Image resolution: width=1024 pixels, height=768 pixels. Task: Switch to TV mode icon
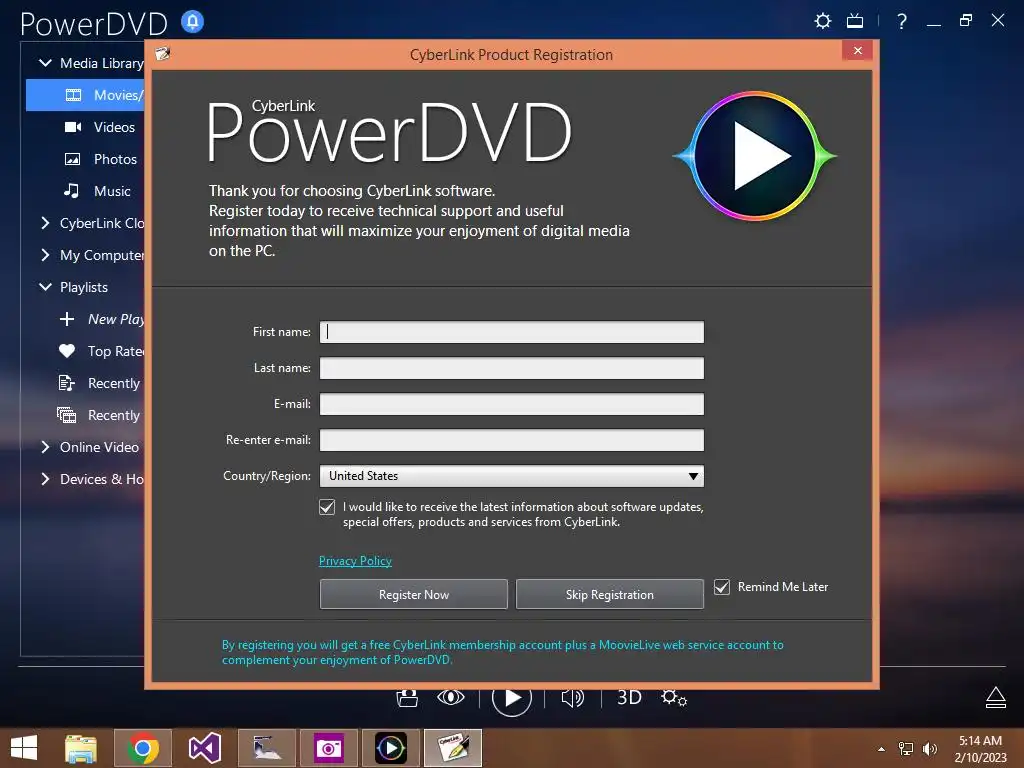(x=855, y=22)
